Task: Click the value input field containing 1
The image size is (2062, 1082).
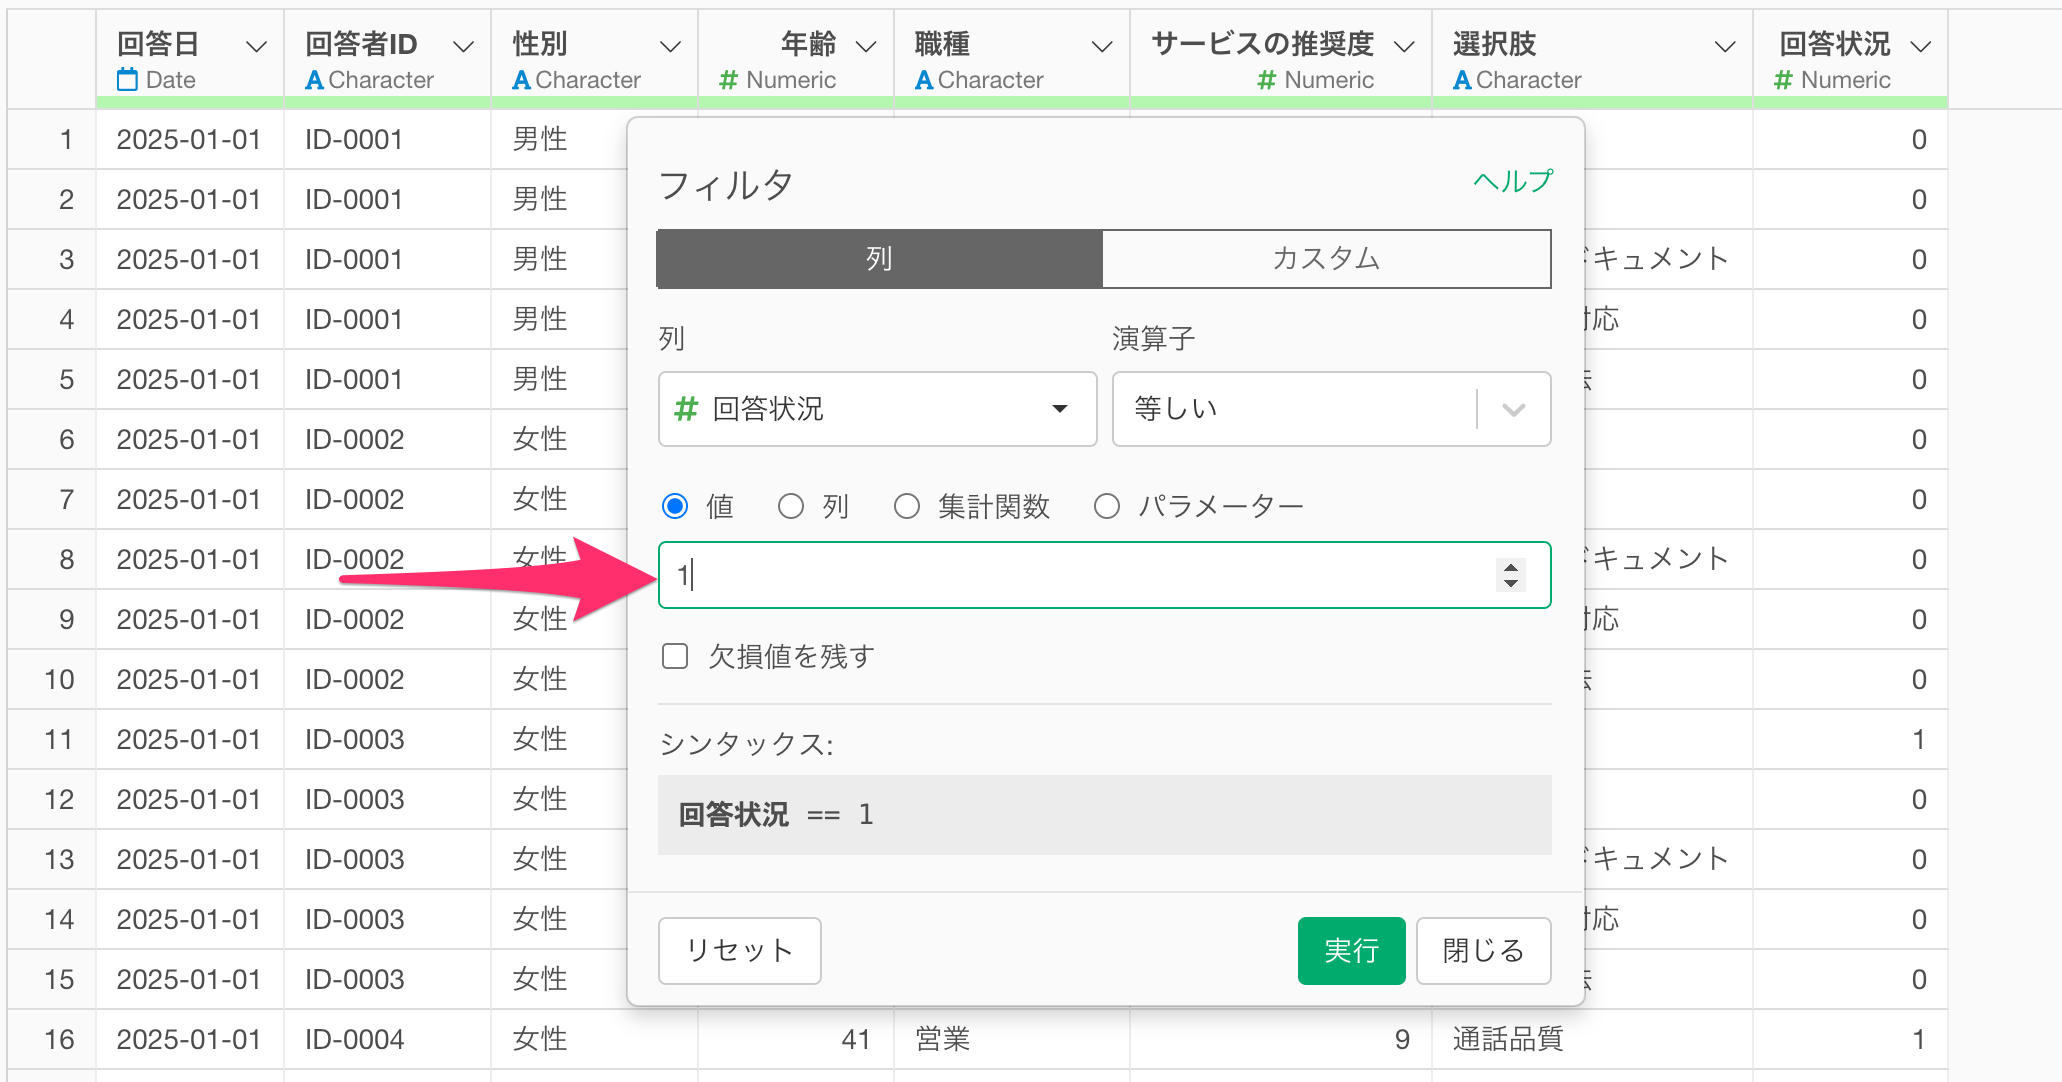Action: (1080, 575)
